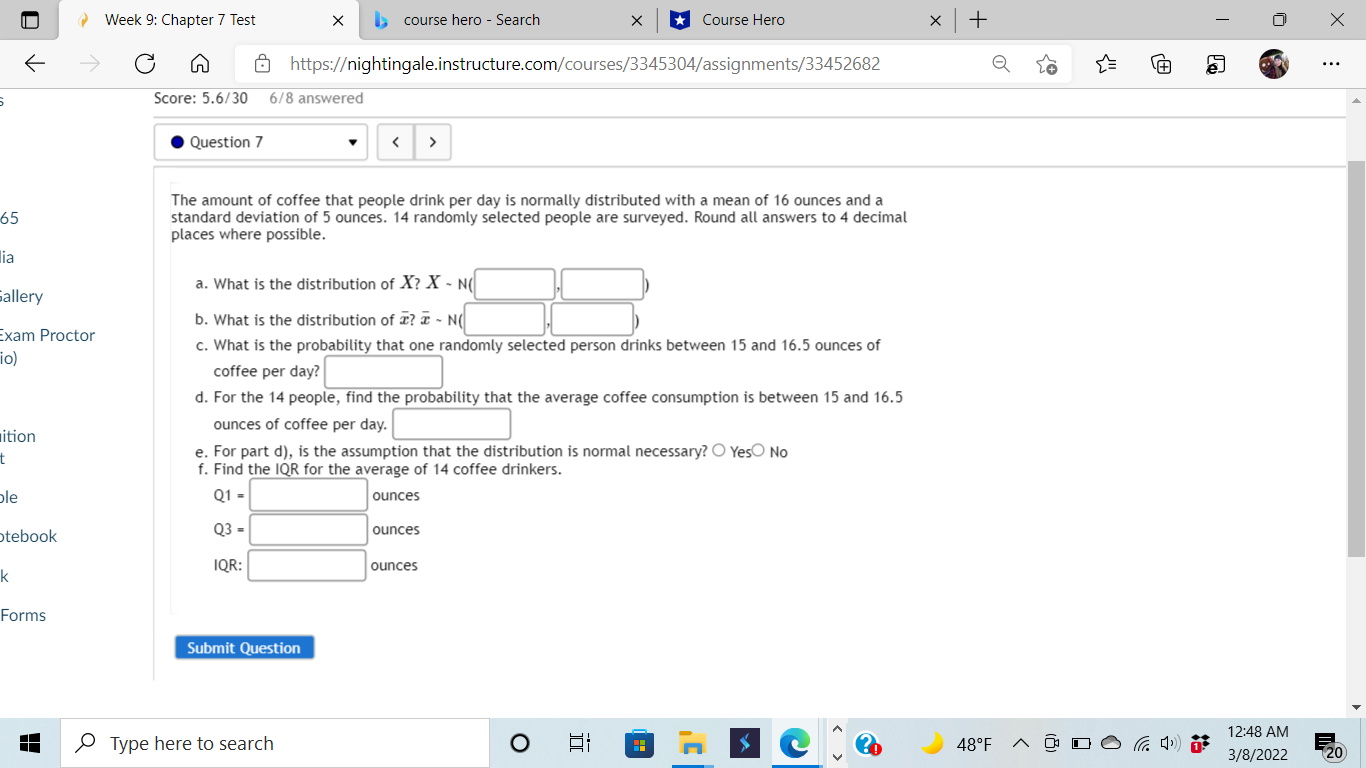Switch to the course hero - Search tab
This screenshot has width=1366, height=768.
tap(470, 19)
